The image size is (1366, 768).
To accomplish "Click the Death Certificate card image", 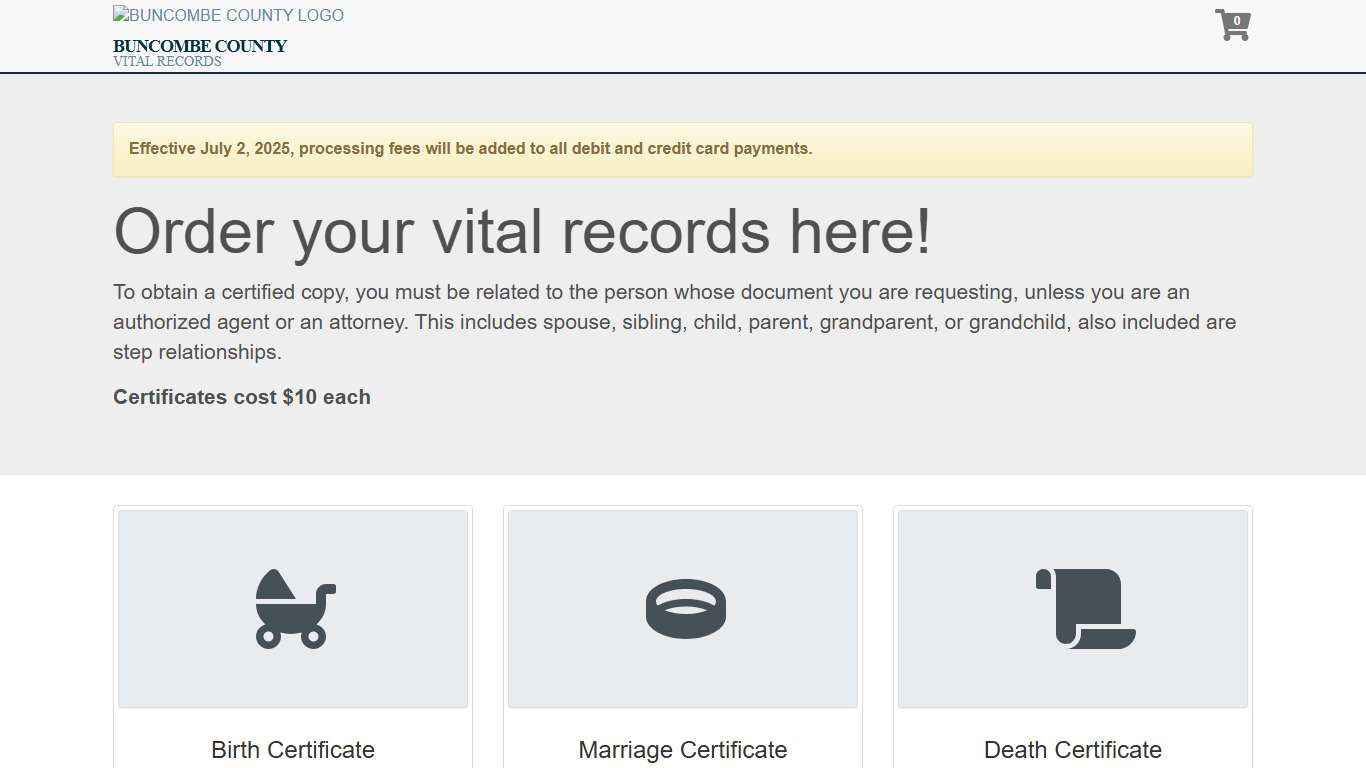I will pyautogui.click(x=1072, y=608).
